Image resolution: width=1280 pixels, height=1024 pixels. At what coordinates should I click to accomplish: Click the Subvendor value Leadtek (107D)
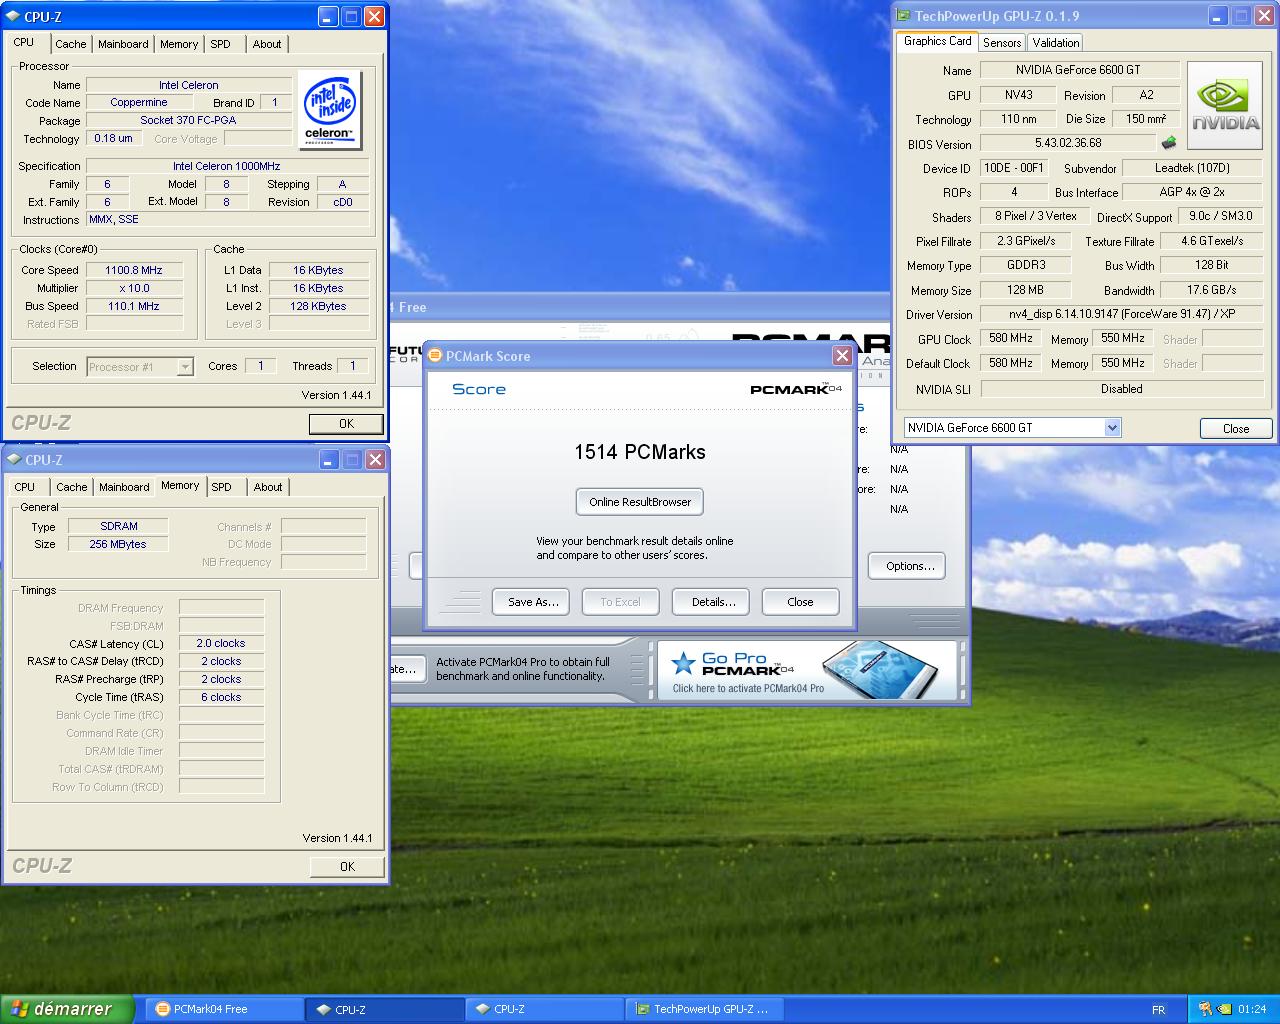1192,168
